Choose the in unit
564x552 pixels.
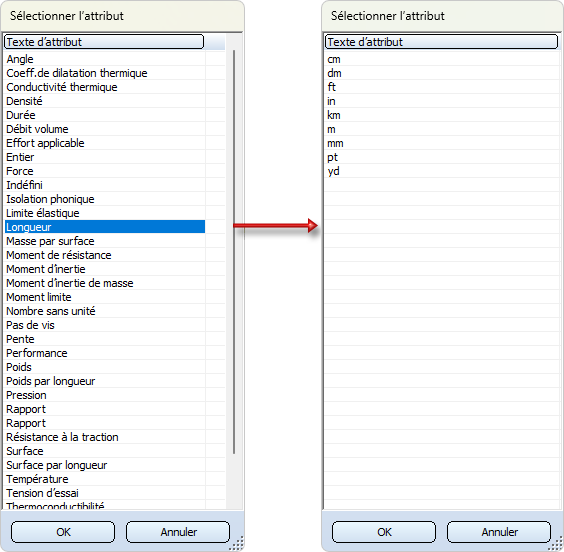[x=442, y=101]
